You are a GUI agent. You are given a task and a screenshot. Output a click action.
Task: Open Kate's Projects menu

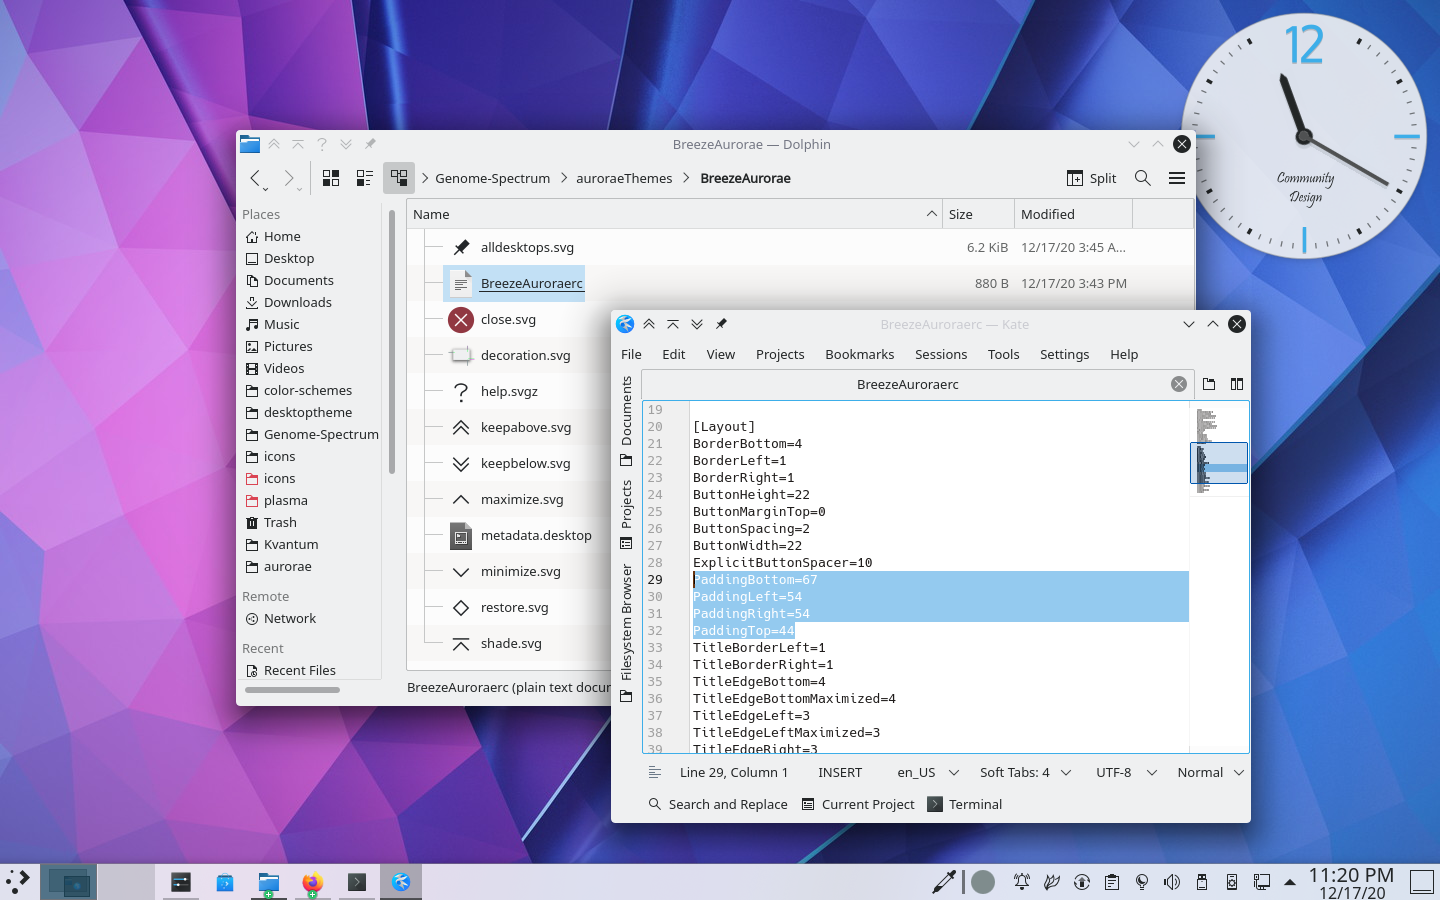point(780,354)
